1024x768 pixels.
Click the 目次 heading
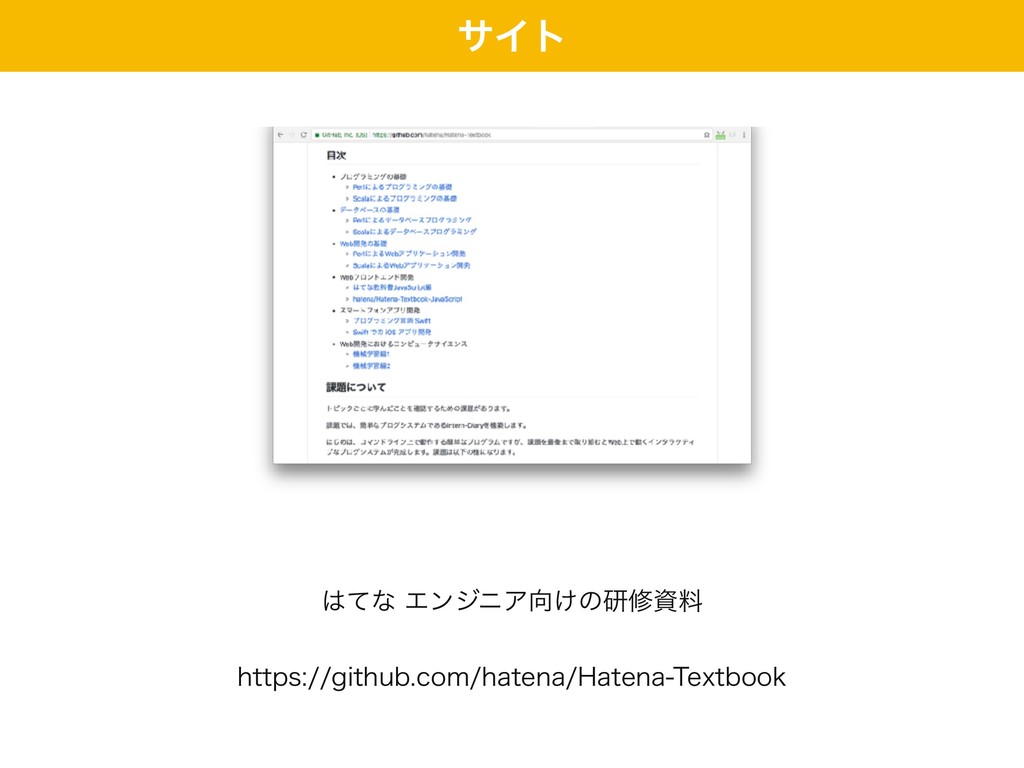coord(336,155)
